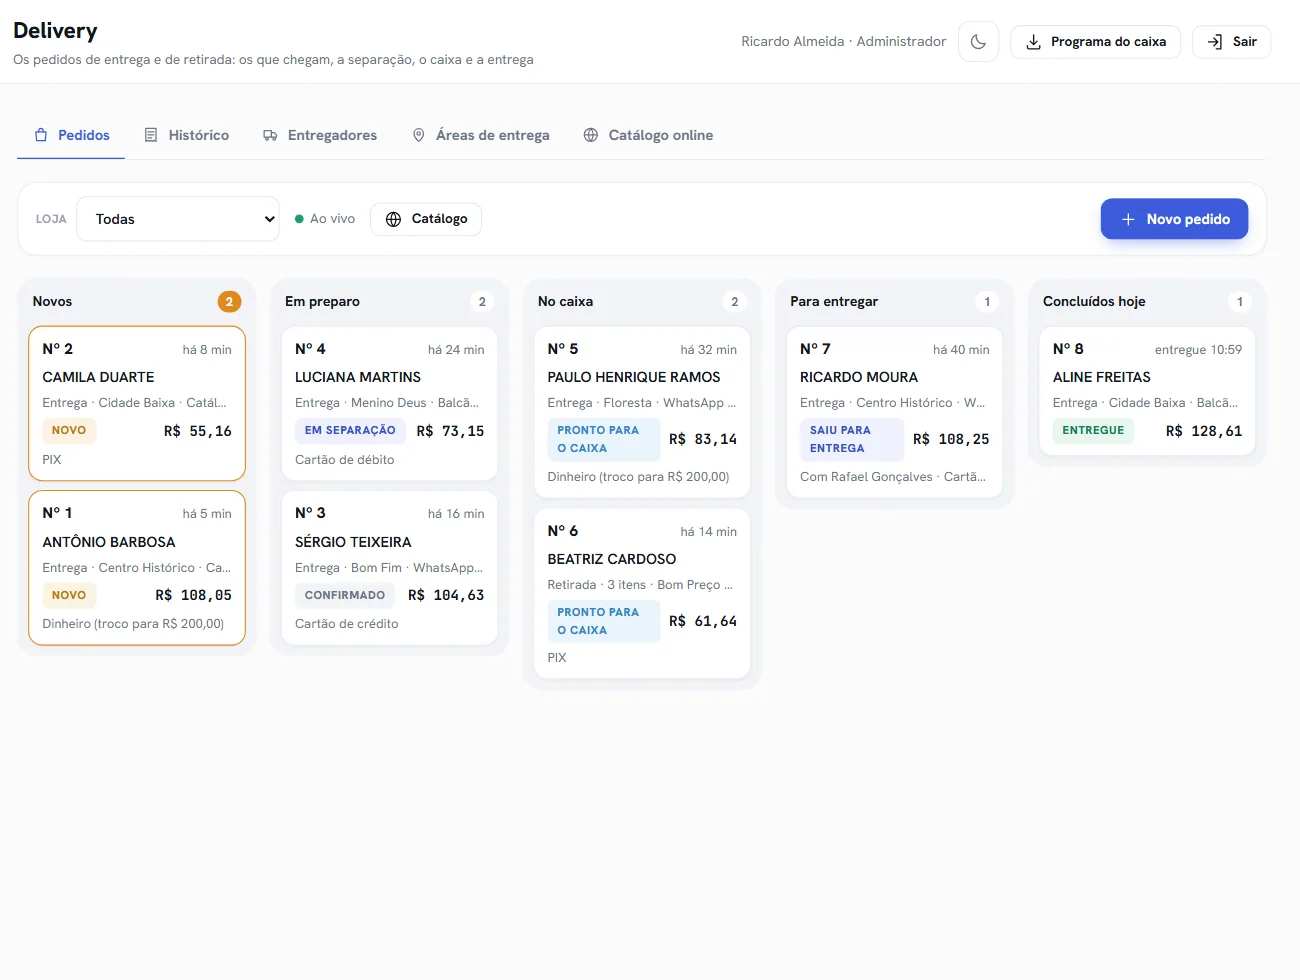This screenshot has height=980, width=1300.
Task: Click the Para entregar column header
Action: [x=834, y=301]
